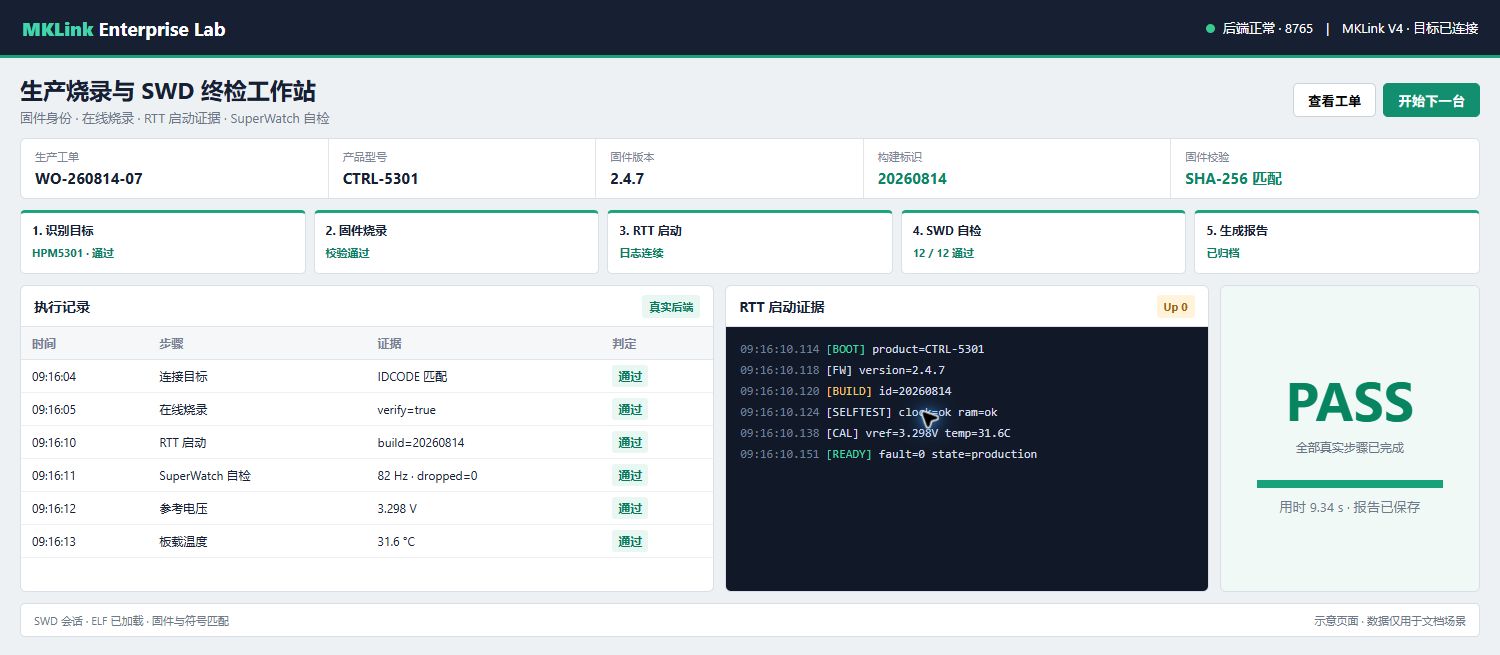1500x655 pixels.
Task: Click the Up 0 channel badge
Action: pos(1176,307)
